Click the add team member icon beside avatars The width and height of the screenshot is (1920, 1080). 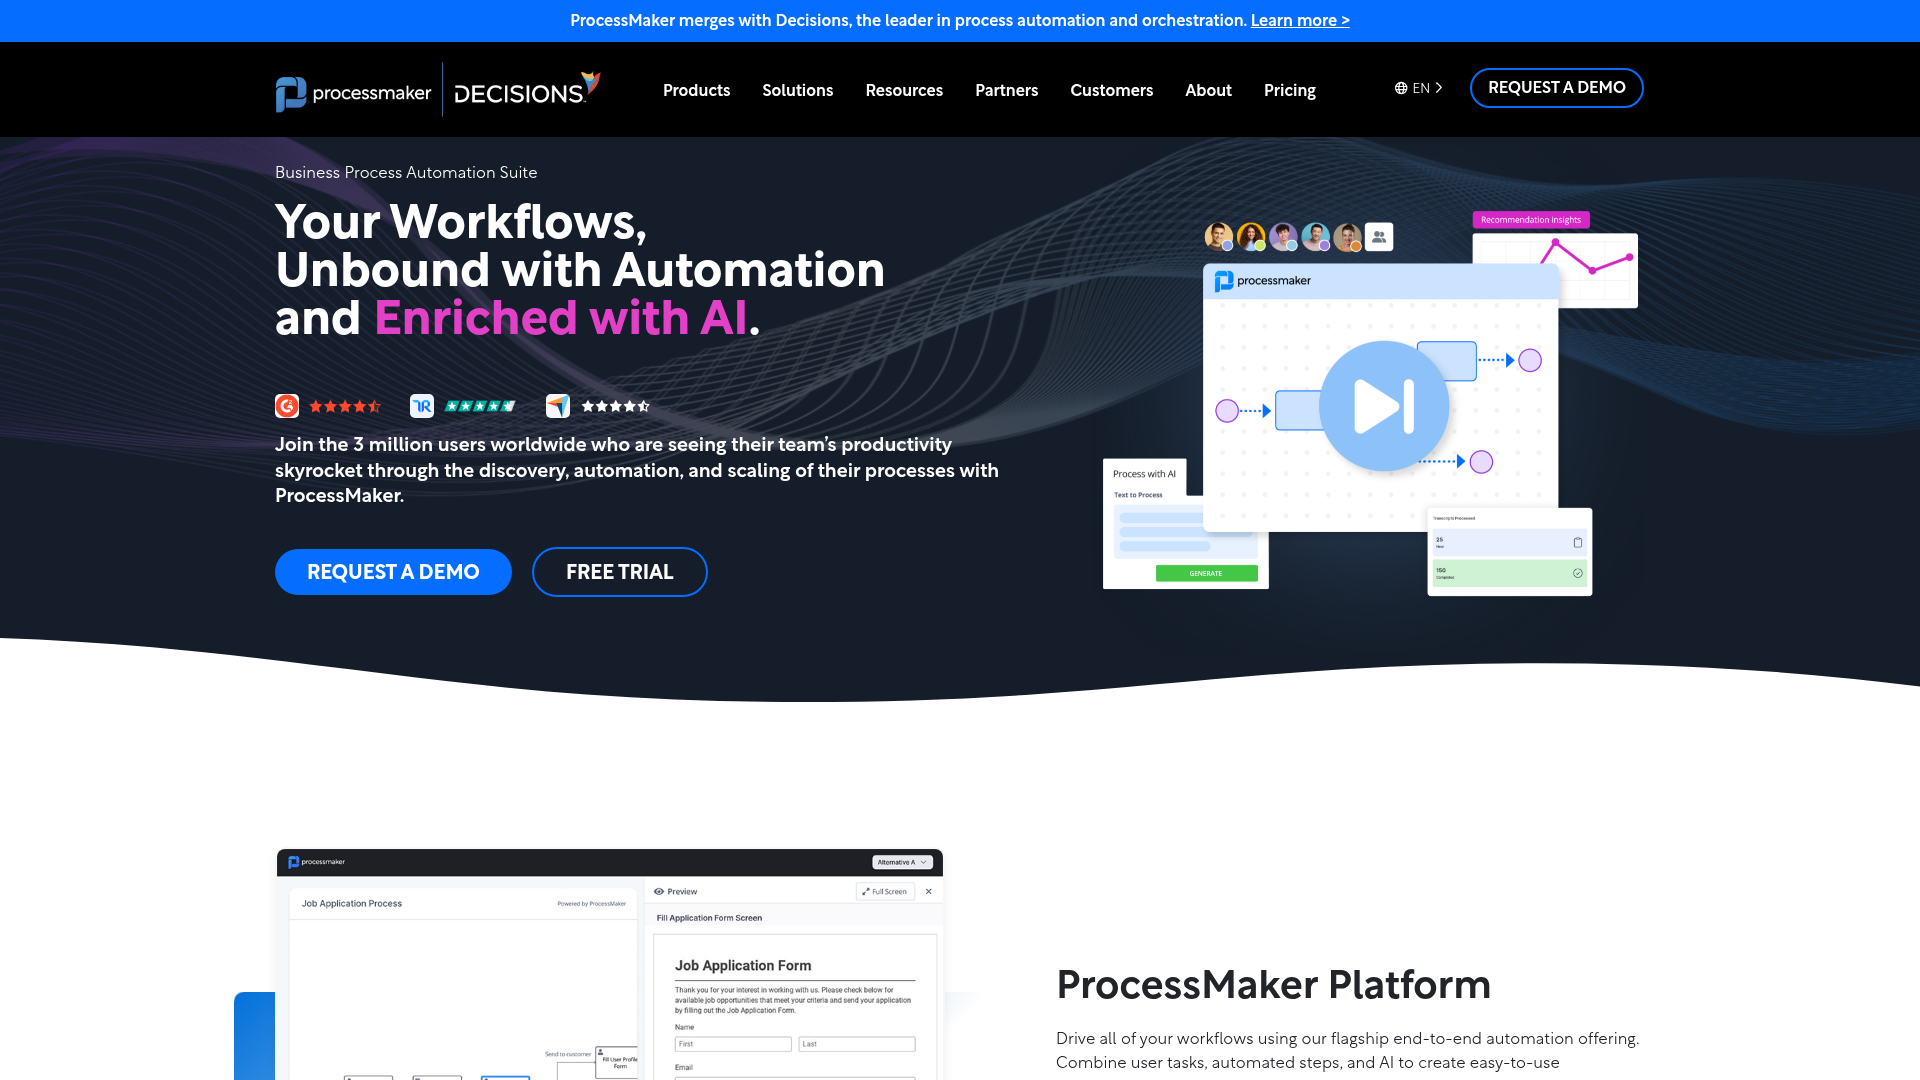[1378, 237]
